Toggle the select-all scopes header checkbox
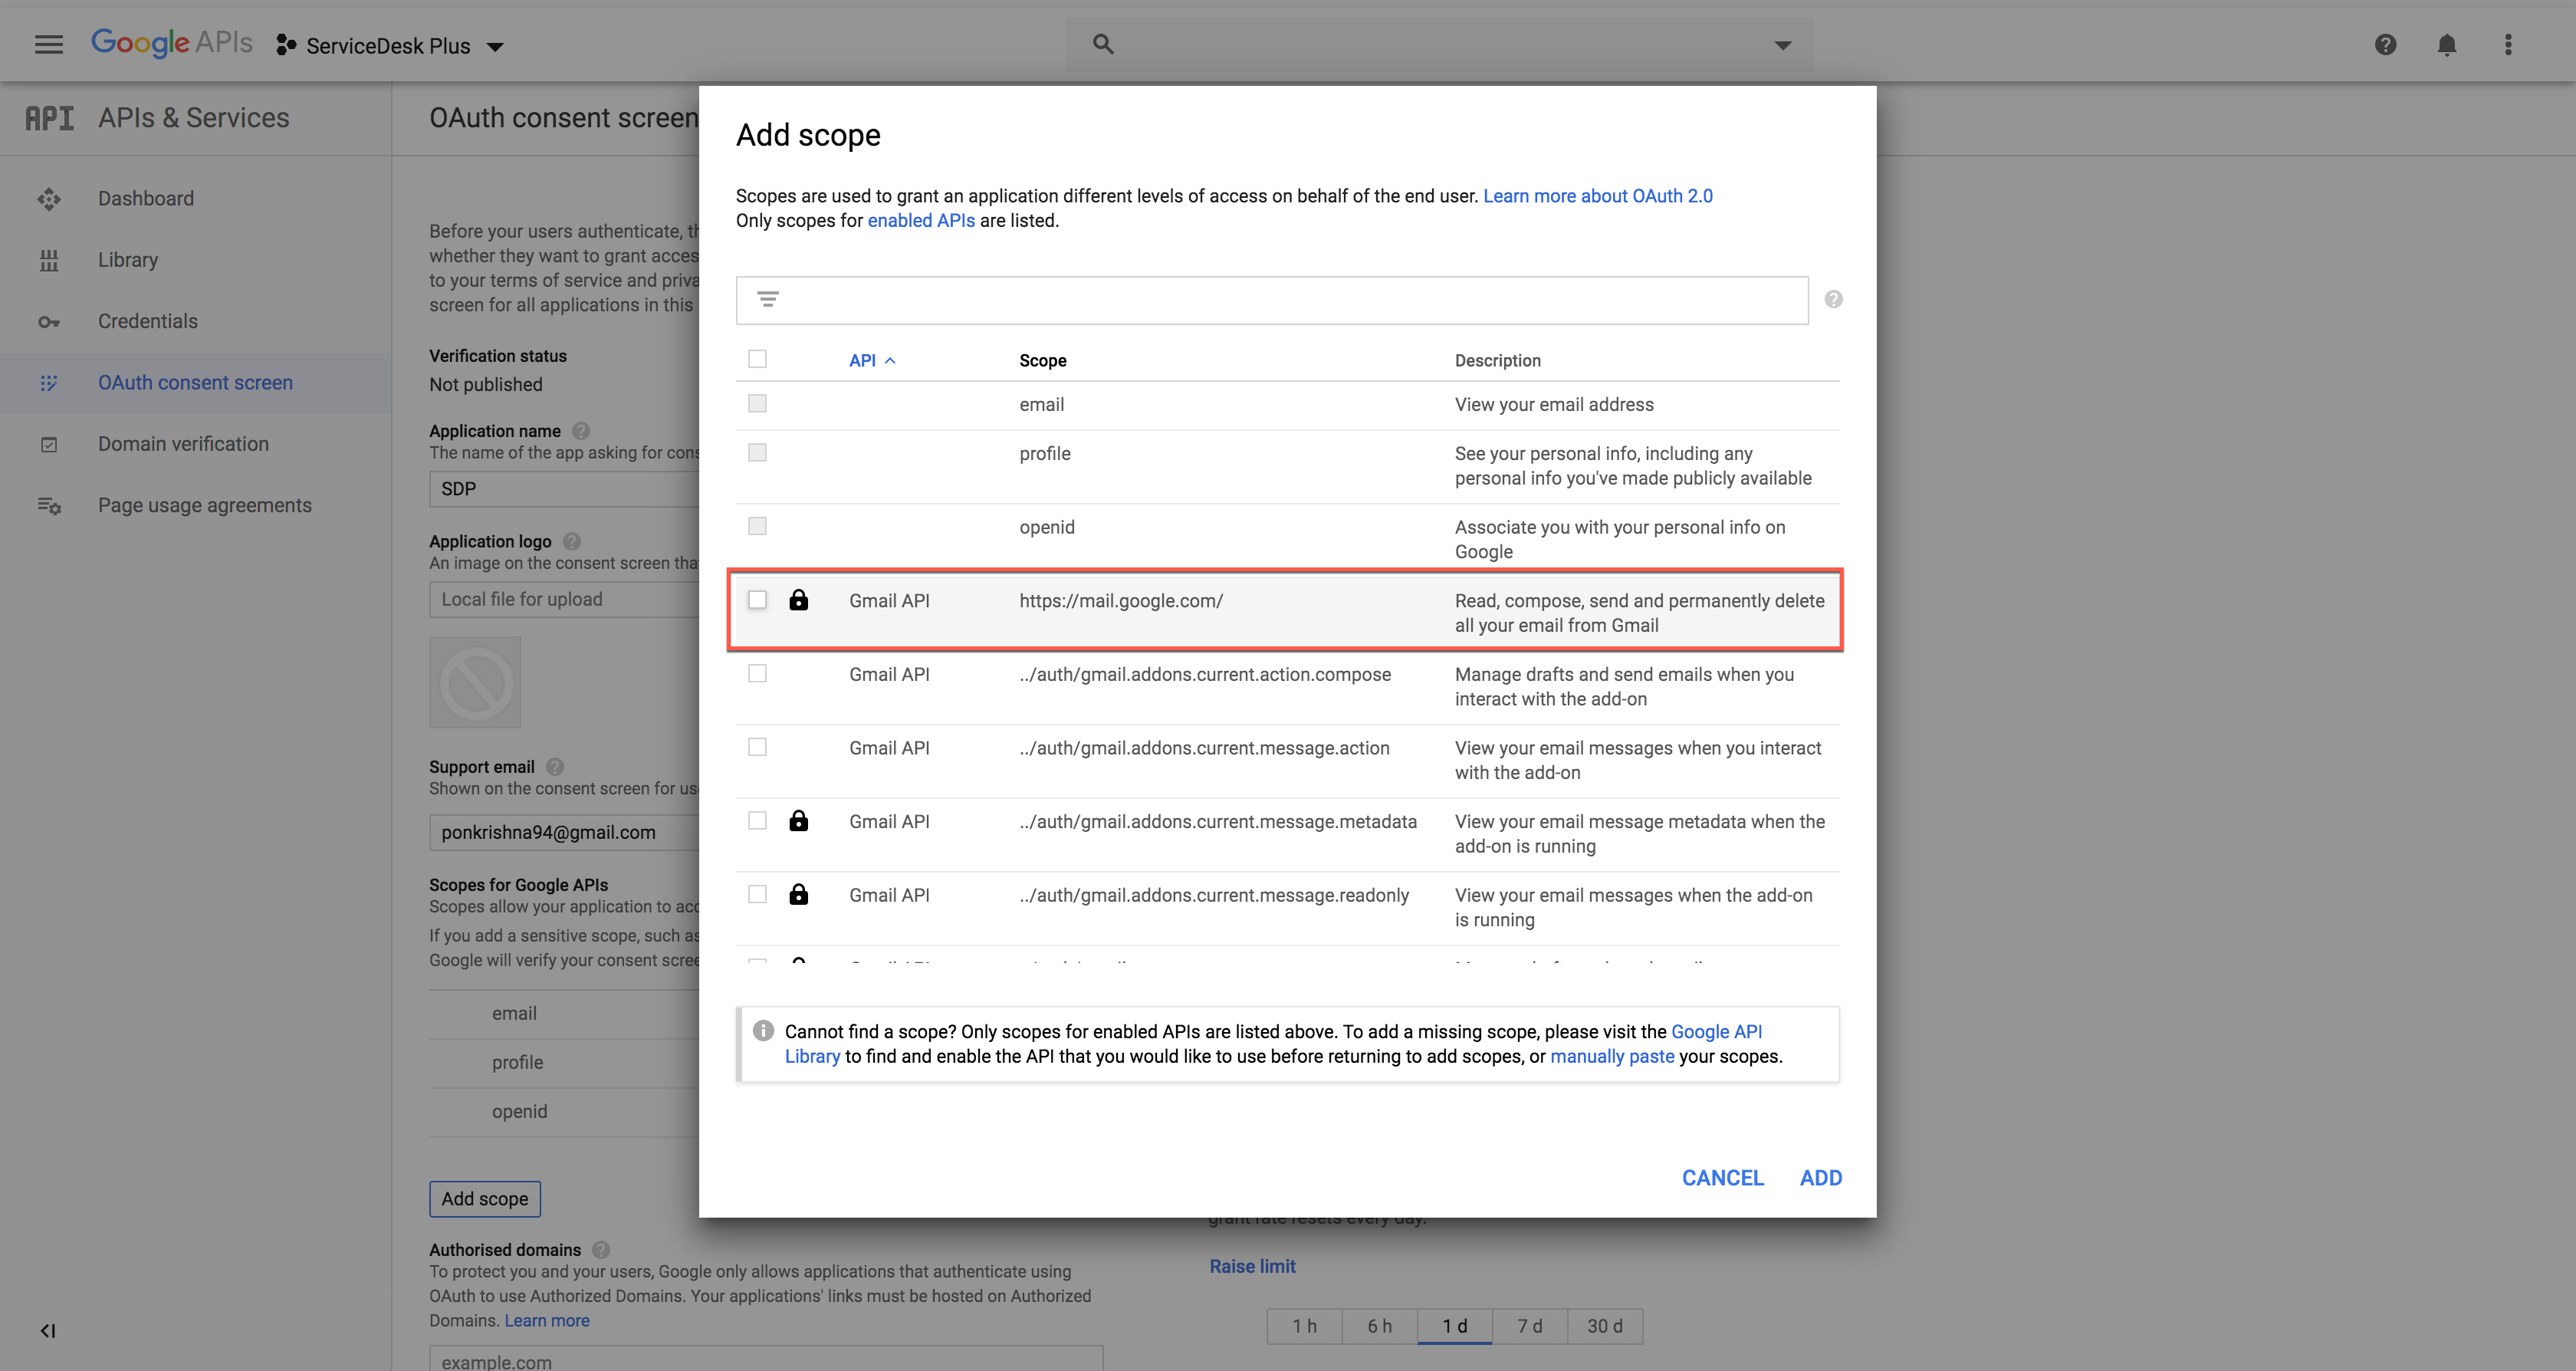The height and width of the screenshot is (1371, 2576). click(757, 359)
